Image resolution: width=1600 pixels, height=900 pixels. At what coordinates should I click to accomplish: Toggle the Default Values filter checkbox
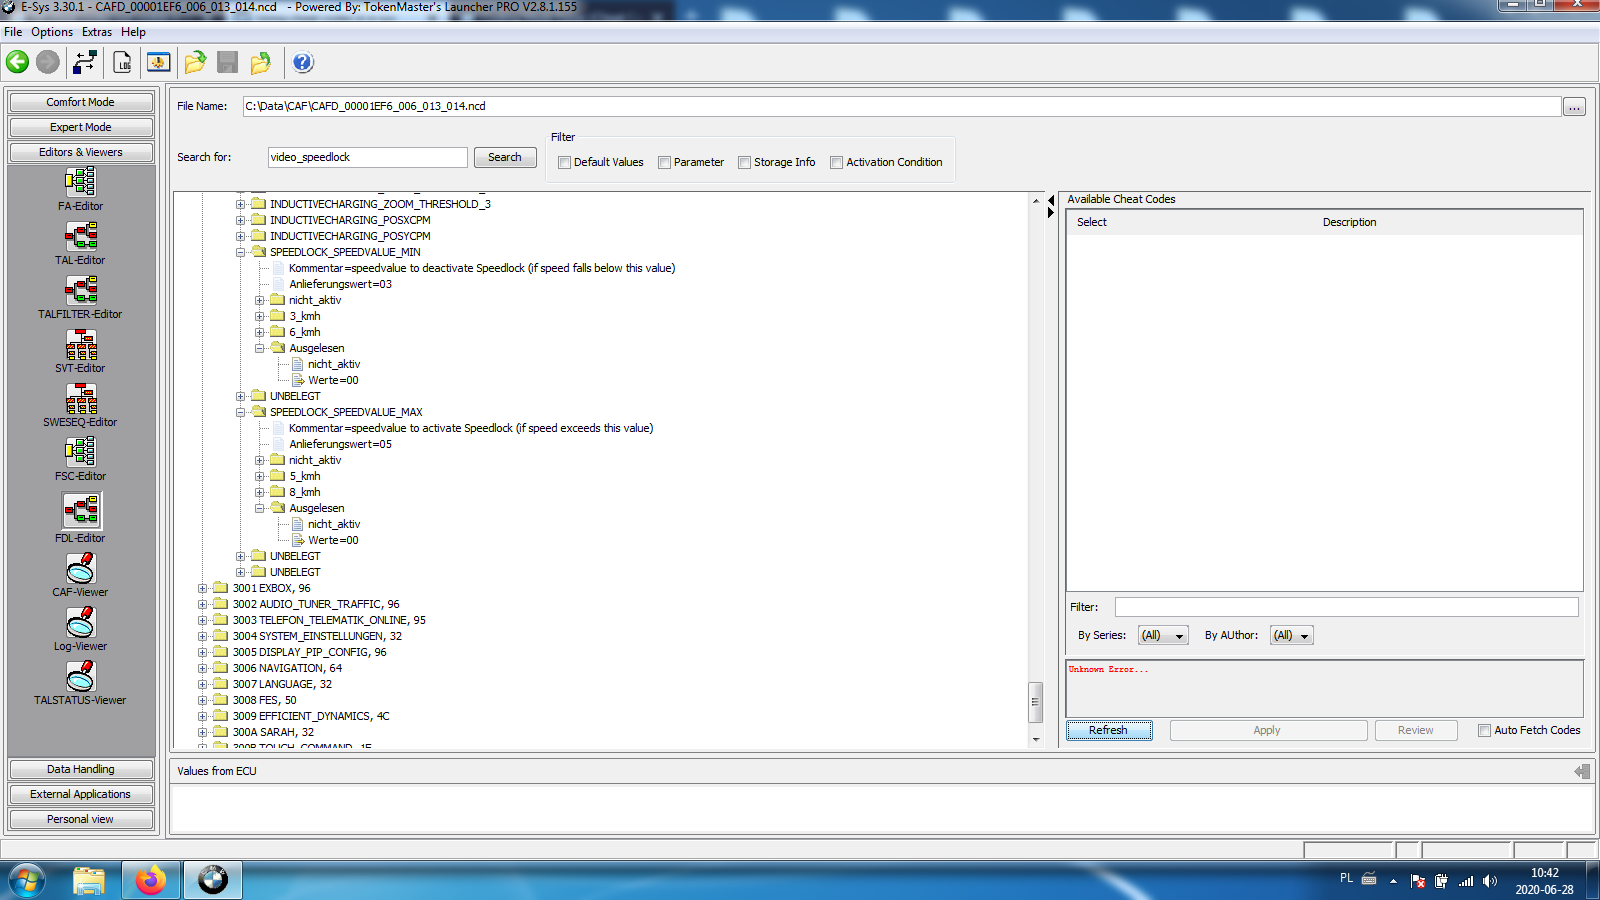(x=565, y=163)
